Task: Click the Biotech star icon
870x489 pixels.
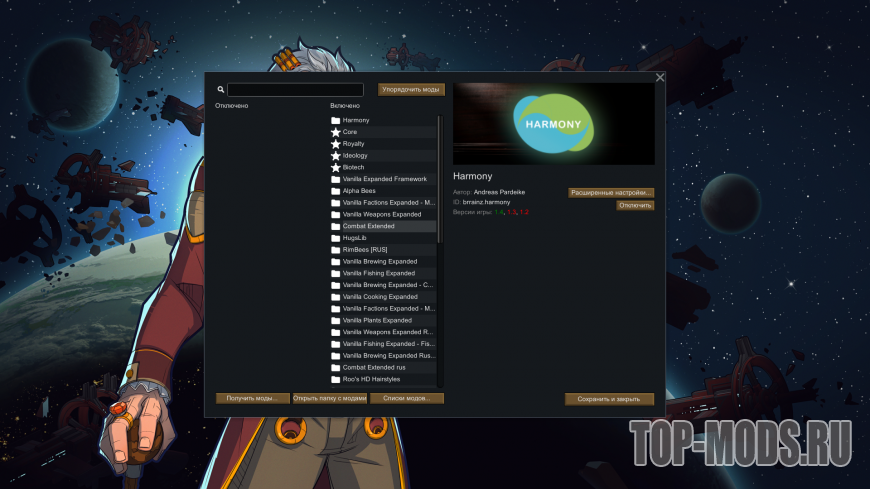Action: 336,168
